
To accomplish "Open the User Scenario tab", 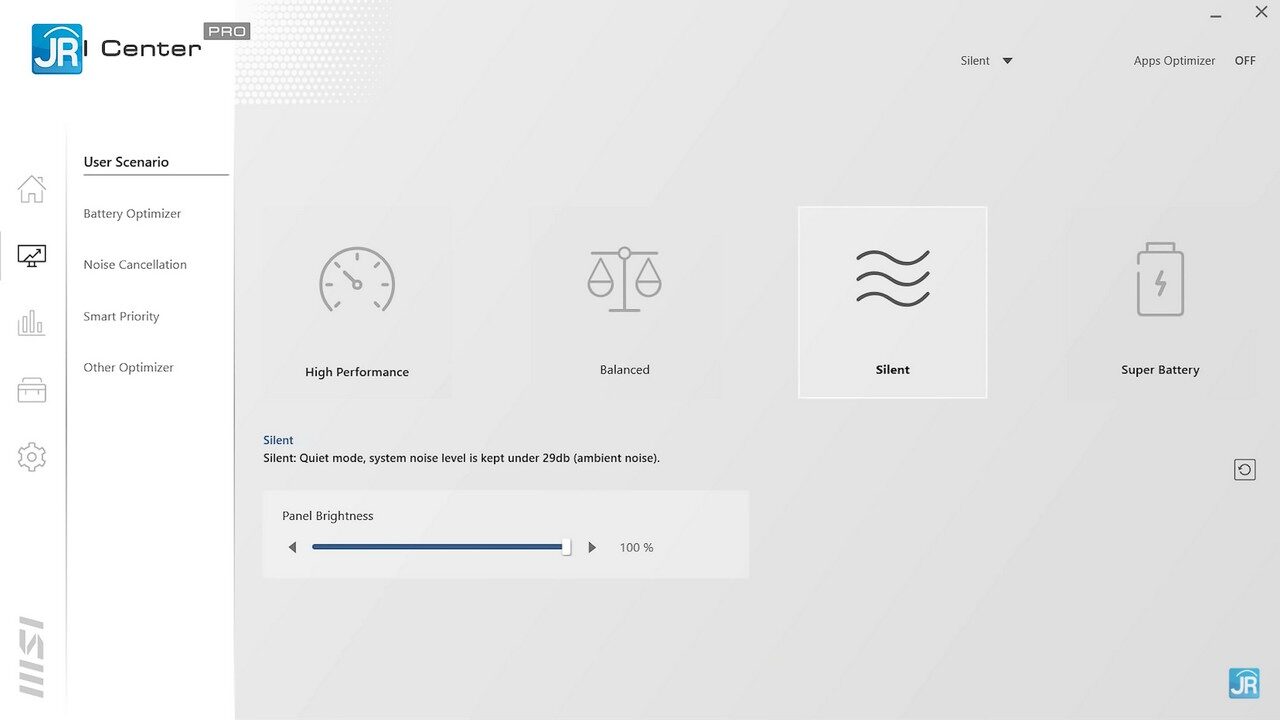I will 126,162.
